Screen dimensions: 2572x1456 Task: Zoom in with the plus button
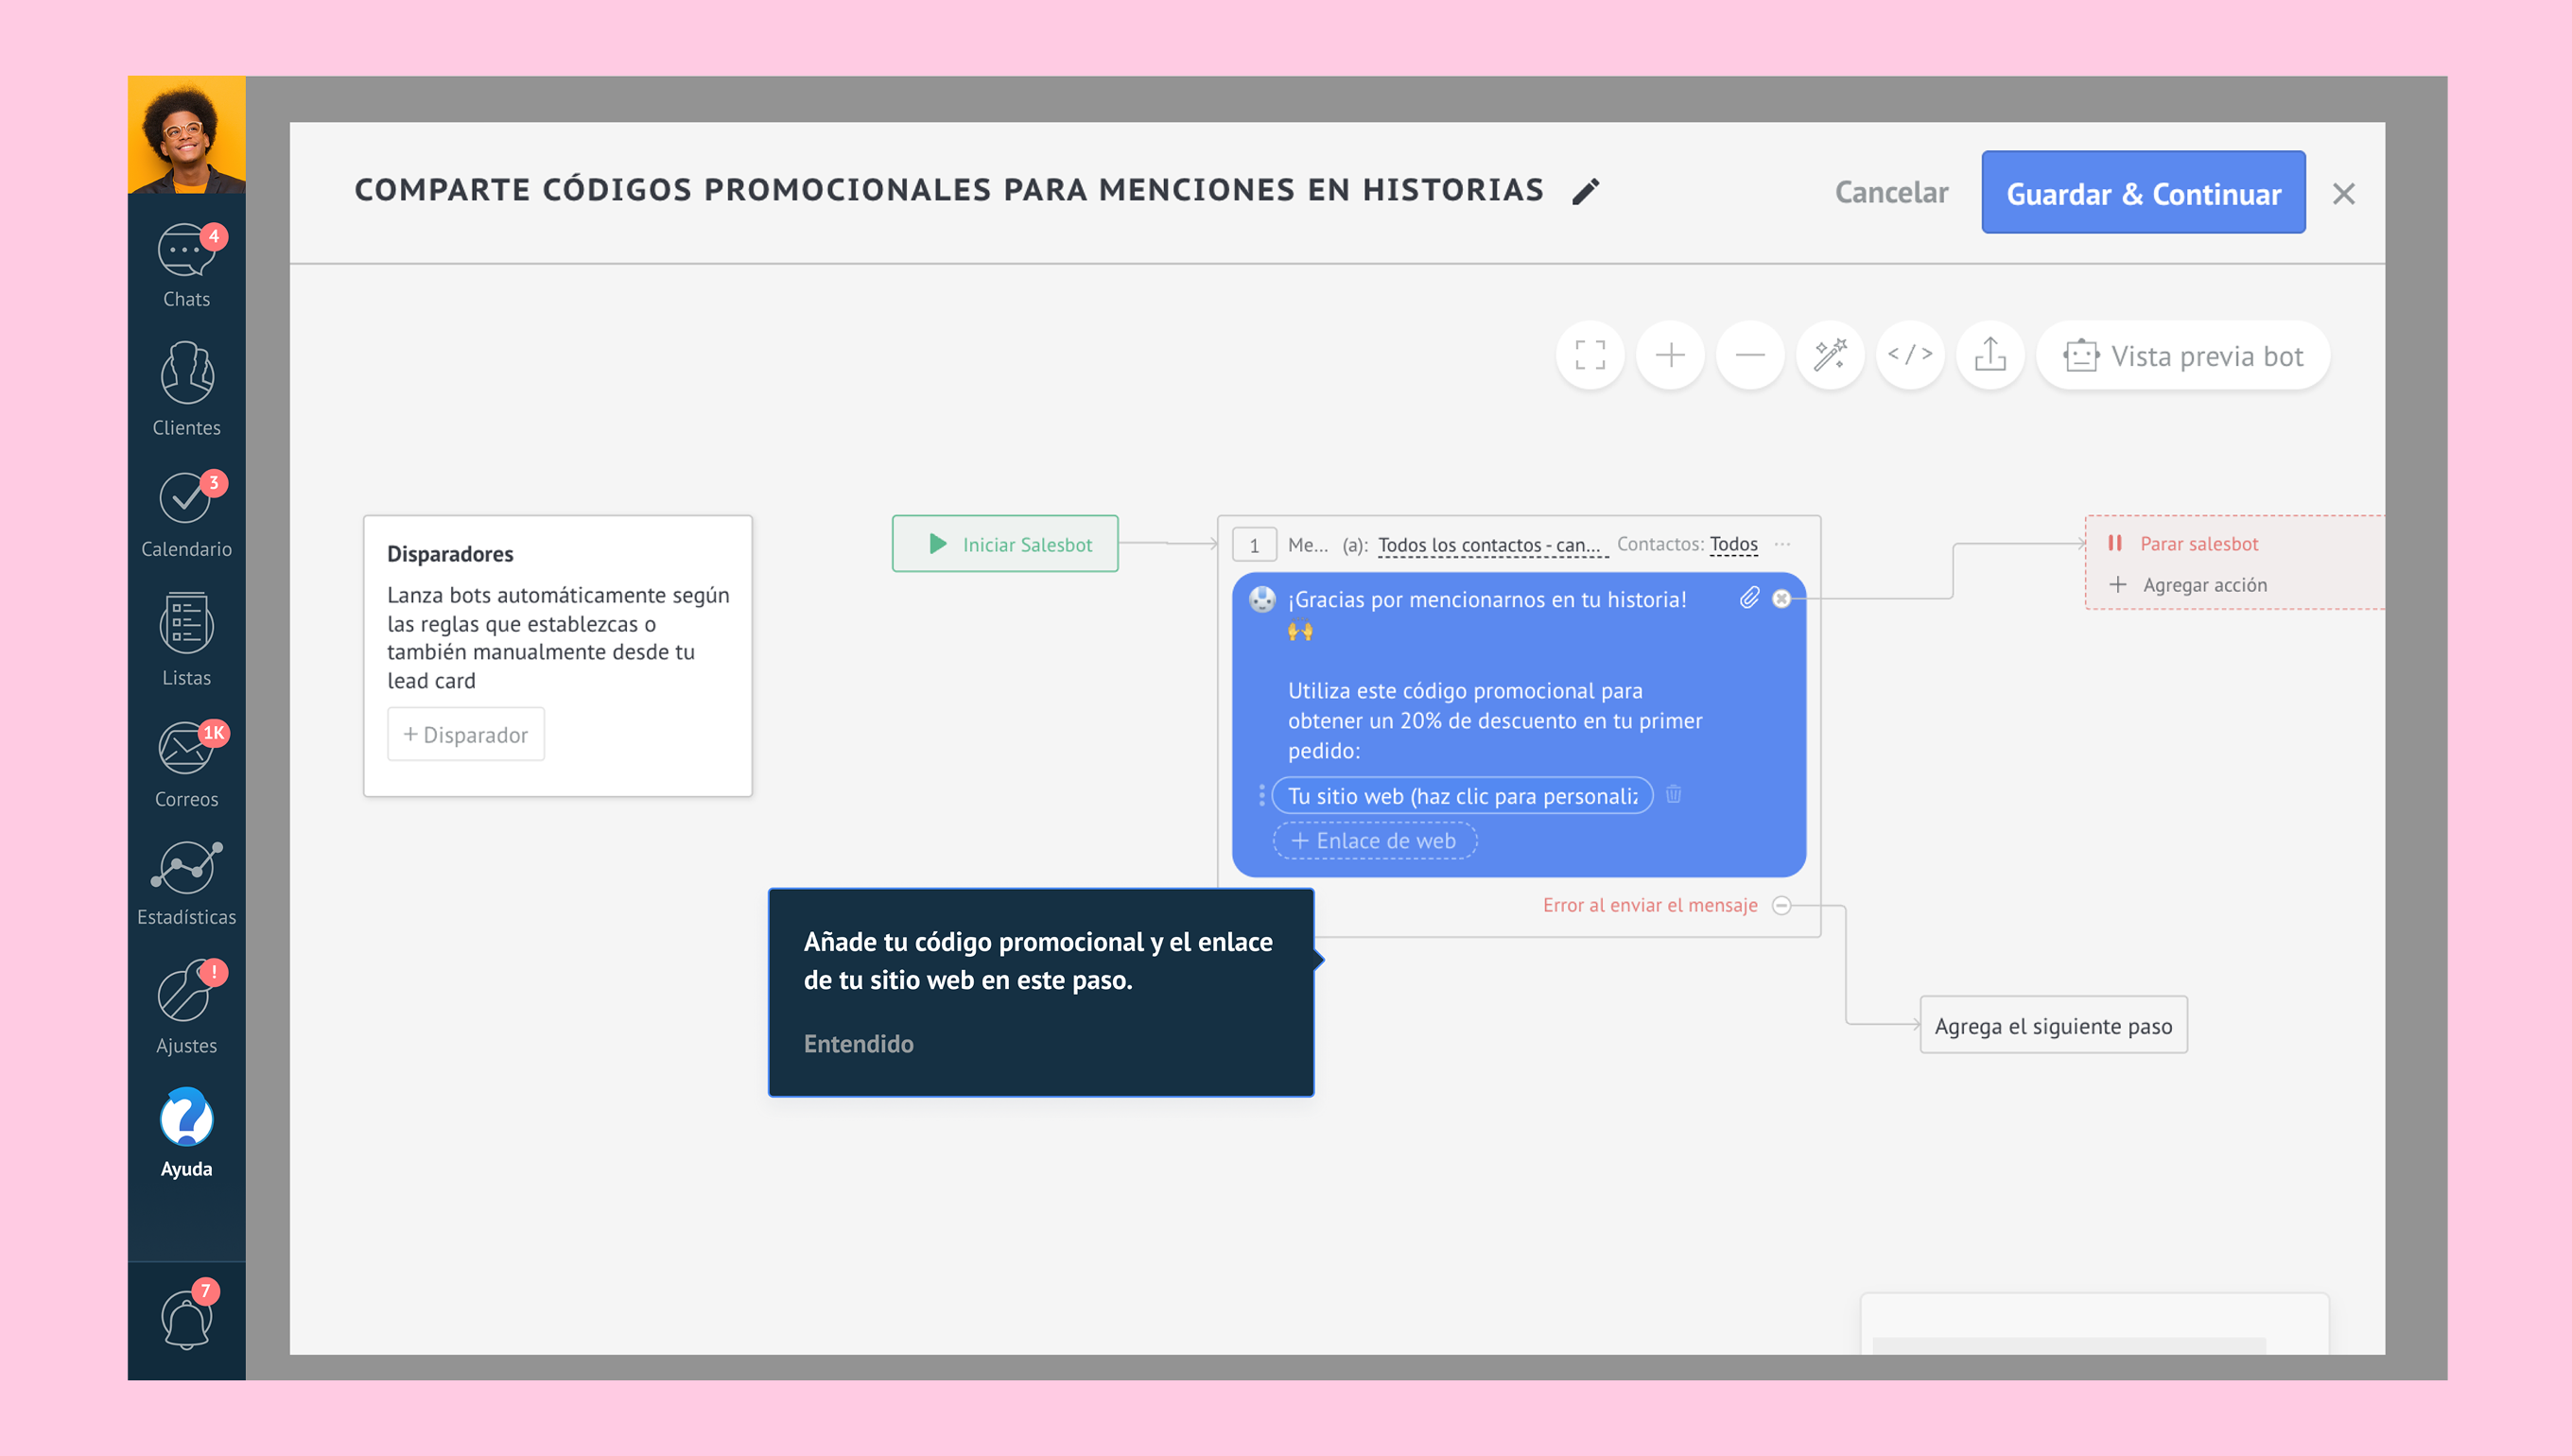1670,355
